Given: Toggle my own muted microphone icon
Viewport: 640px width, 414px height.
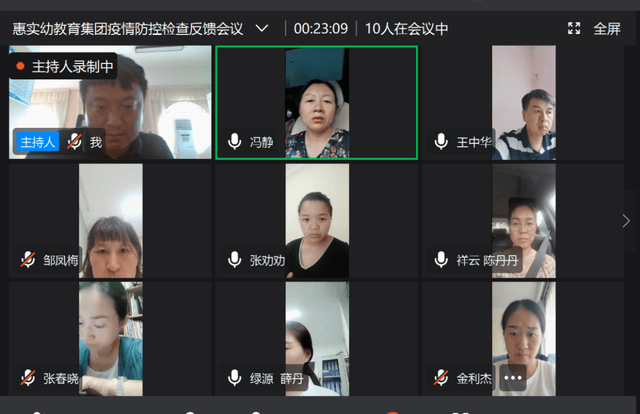Looking at the screenshot, I should click(75, 142).
